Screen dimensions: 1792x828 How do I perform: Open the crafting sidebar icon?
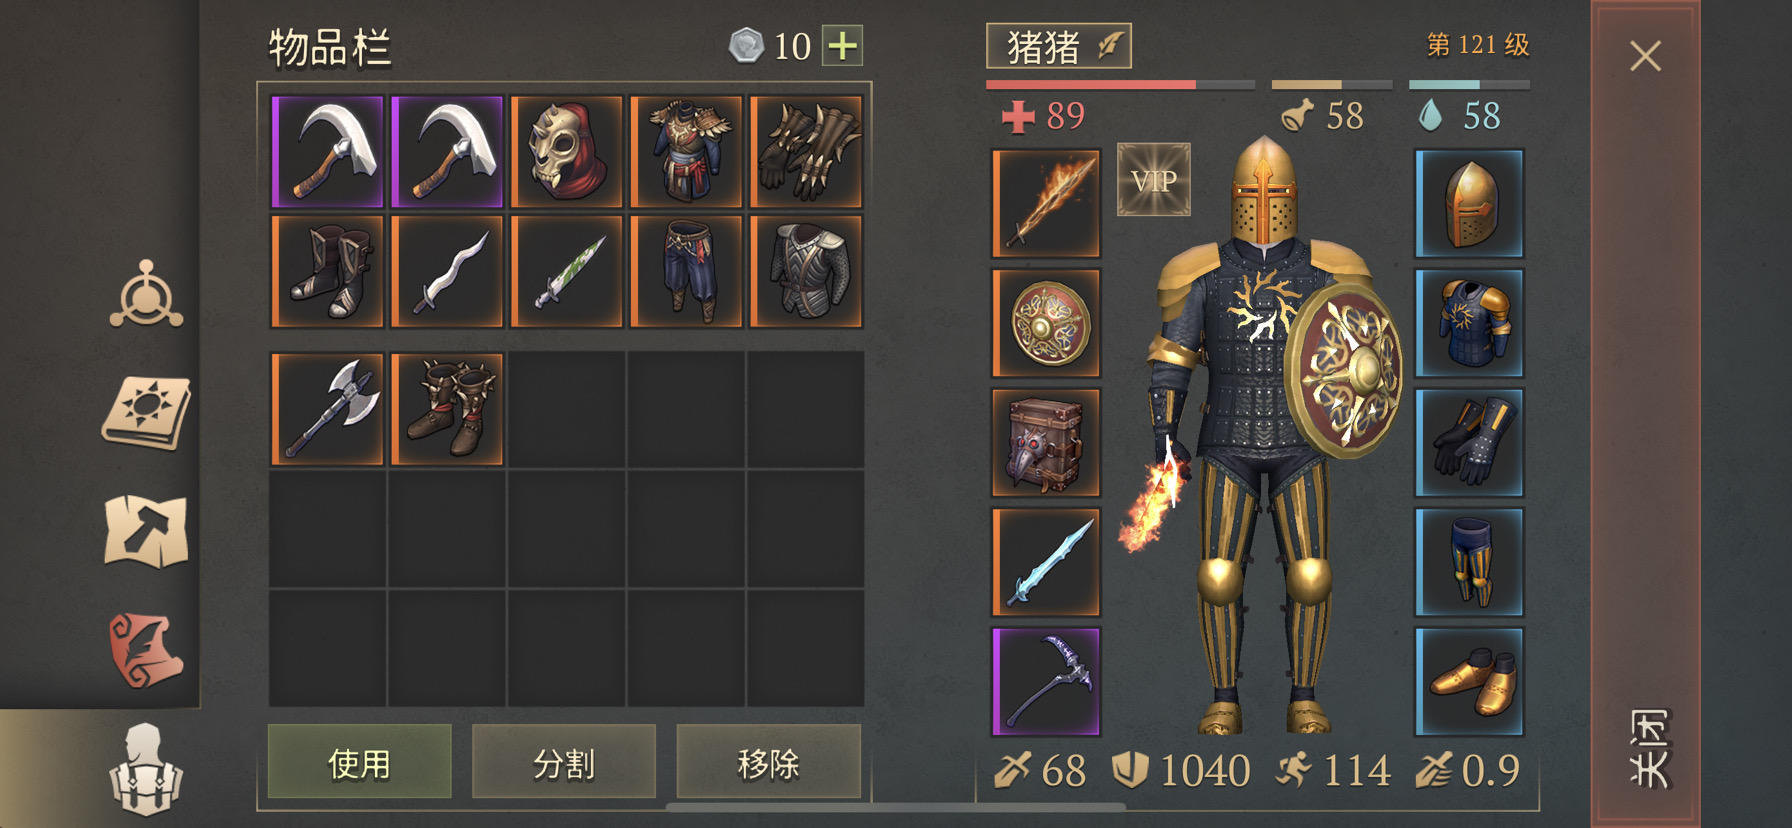pos(146,295)
